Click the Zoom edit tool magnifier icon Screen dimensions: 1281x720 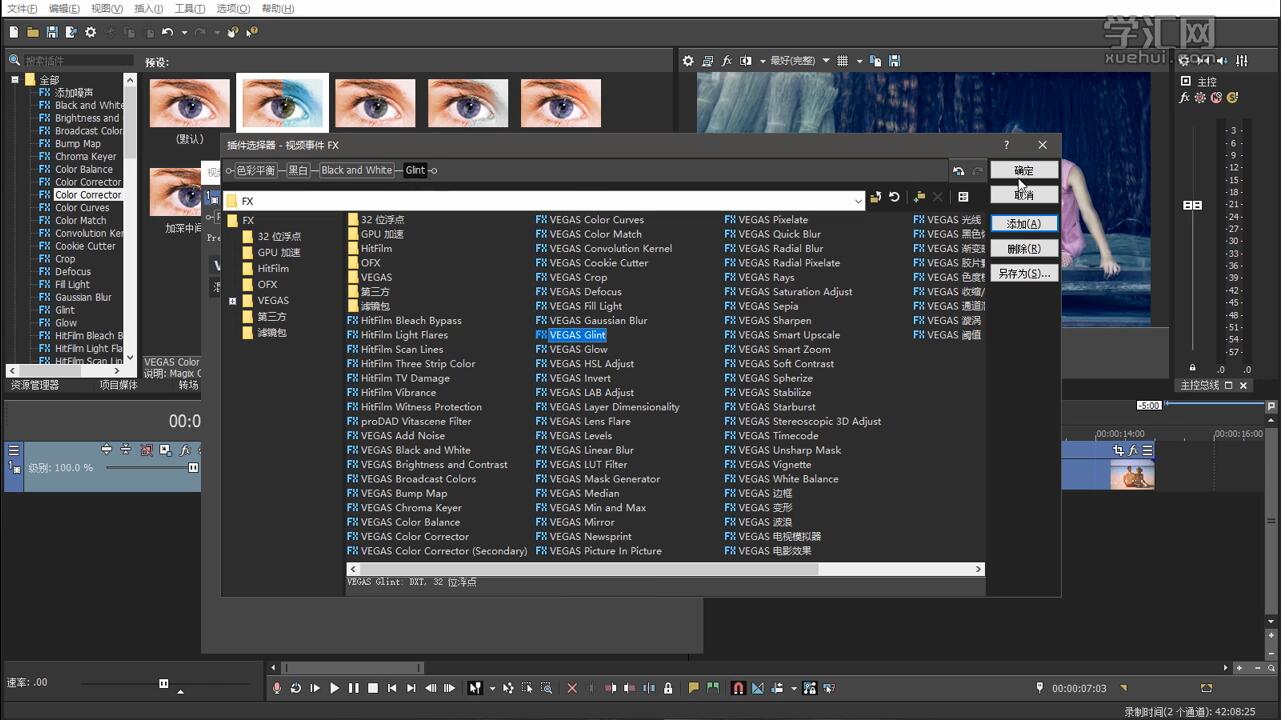pos(546,688)
